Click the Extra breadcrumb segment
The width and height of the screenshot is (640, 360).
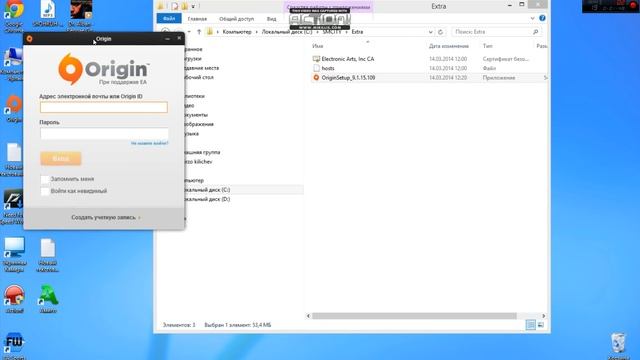click(x=357, y=32)
